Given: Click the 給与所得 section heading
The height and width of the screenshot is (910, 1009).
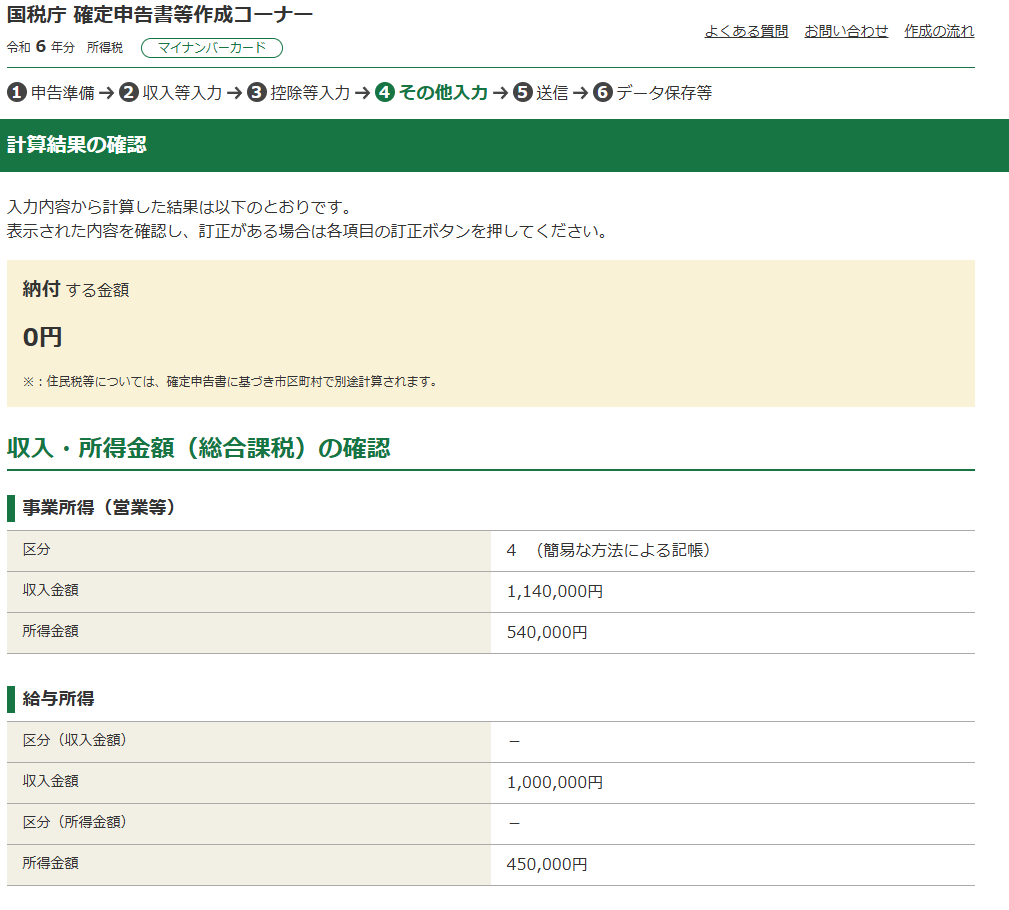Looking at the screenshot, I should tap(58, 698).
